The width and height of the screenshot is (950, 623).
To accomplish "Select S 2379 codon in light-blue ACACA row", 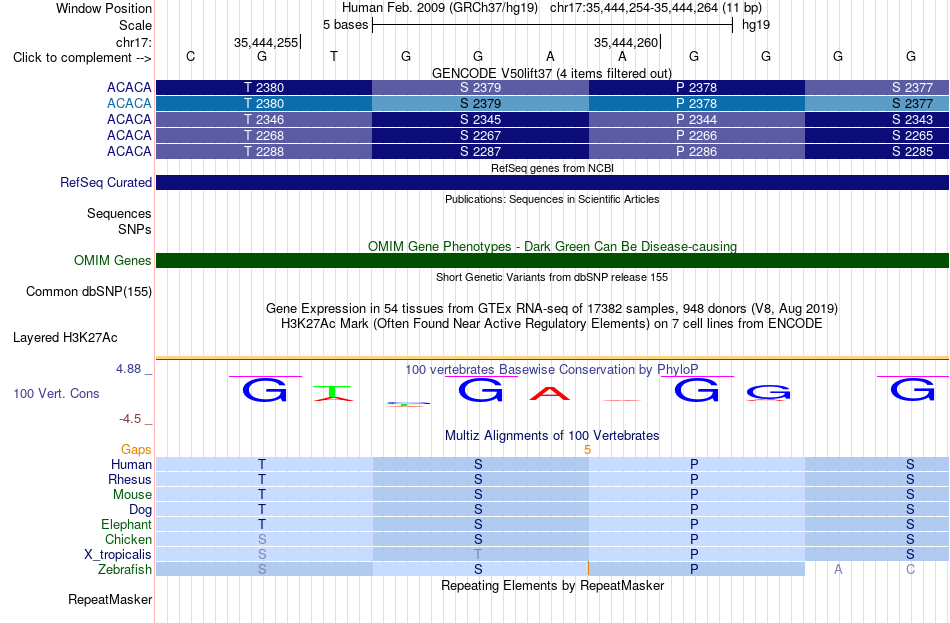I will click(x=480, y=103).
